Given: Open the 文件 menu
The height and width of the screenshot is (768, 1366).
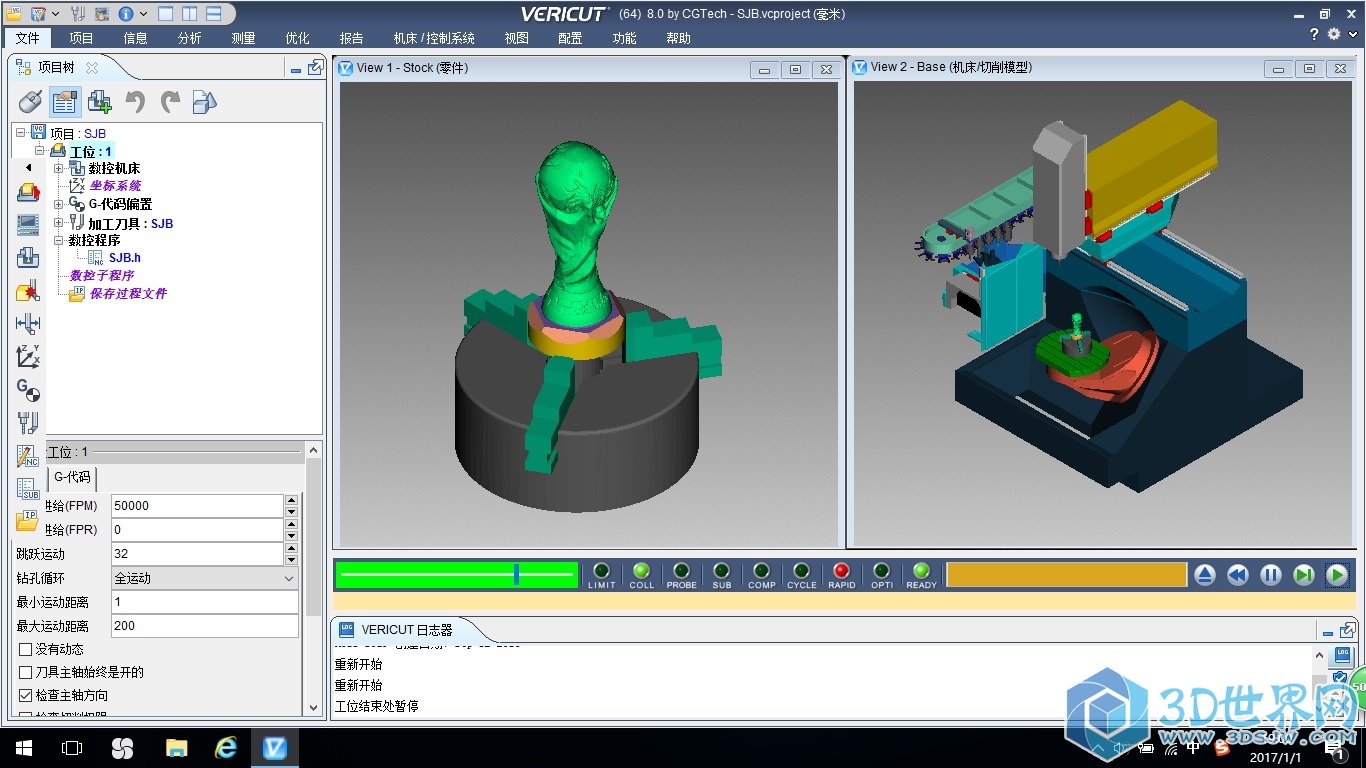Looking at the screenshot, I should pyautogui.click(x=27, y=38).
